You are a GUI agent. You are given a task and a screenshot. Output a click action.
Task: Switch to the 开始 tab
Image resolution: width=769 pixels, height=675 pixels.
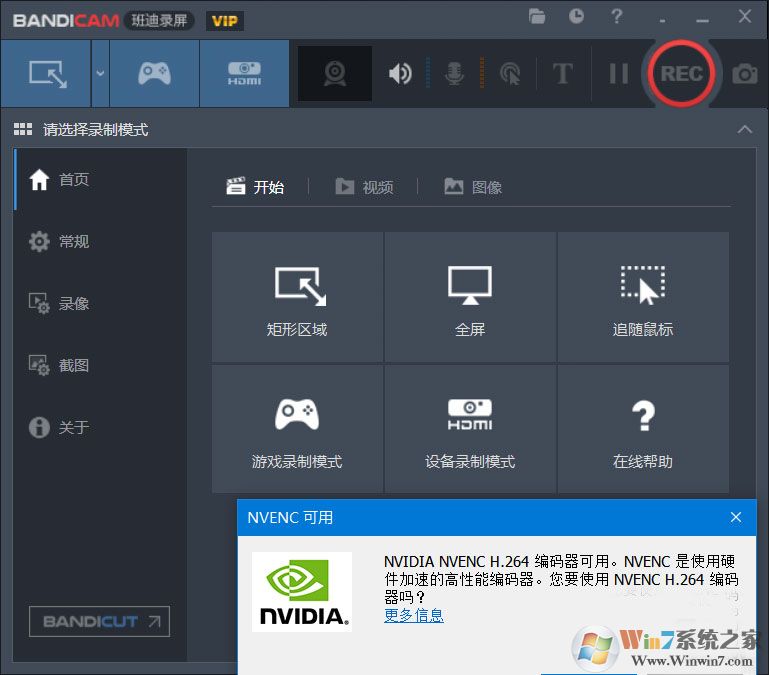click(256, 187)
